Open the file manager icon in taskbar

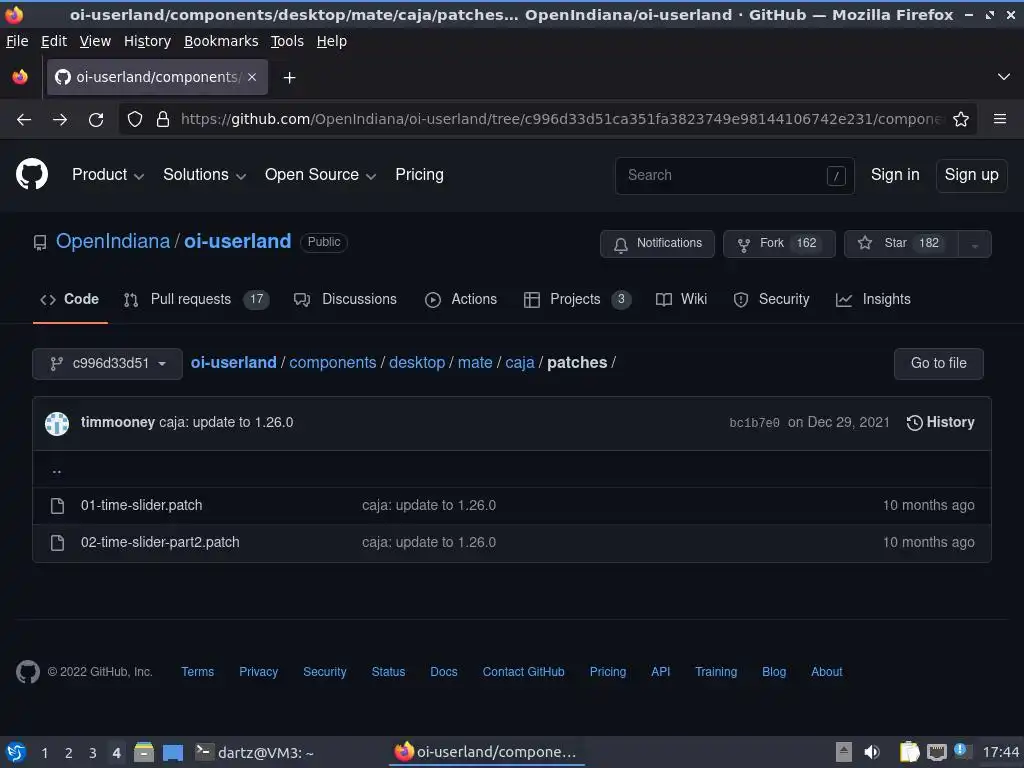[x=144, y=752]
